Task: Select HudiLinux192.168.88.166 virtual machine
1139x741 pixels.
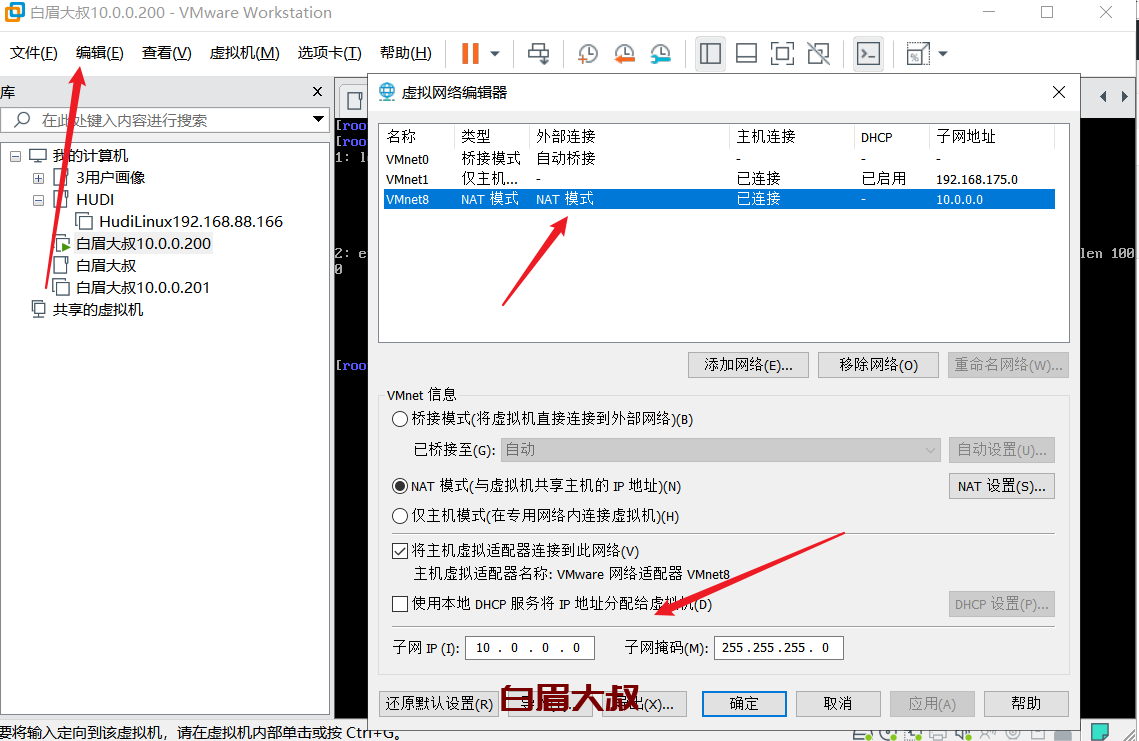Action: click(x=191, y=222)
